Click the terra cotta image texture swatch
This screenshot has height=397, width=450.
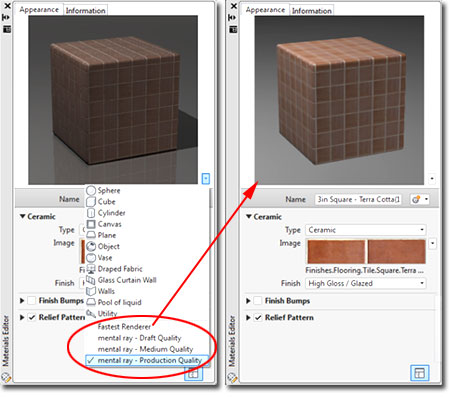pyautogui.click(x=366, y=252)
